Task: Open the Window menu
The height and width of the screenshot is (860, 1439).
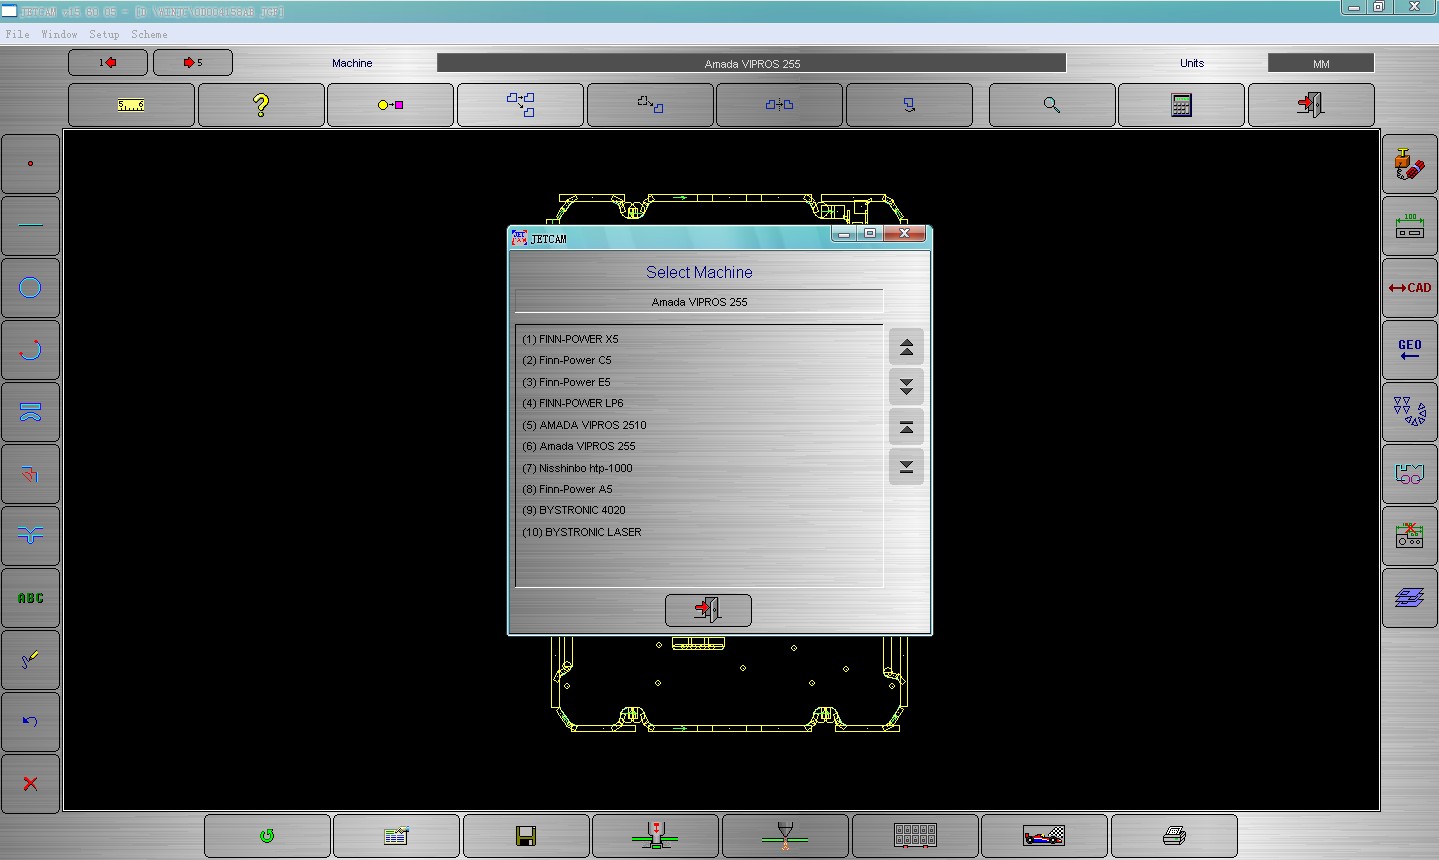Action: point(59,34)
